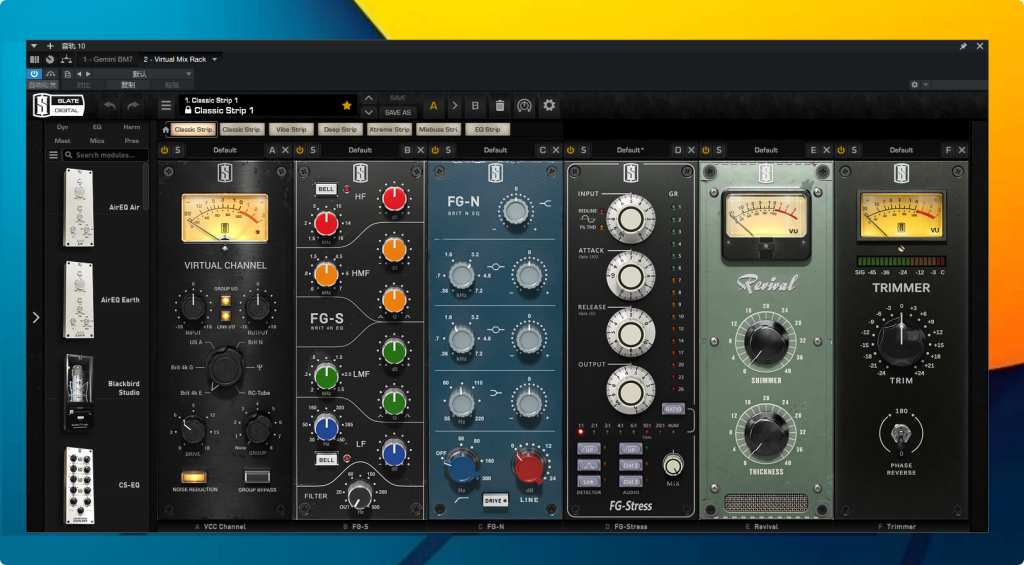Click the Trimmer TRIM knob
This screenshot has width=1024, height=565.
tap(901, 340)
